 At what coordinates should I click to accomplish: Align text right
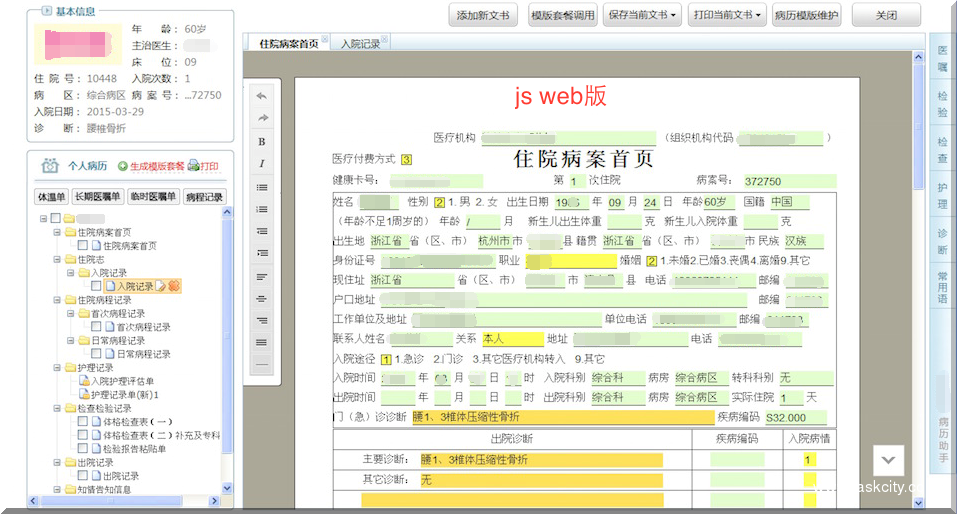coord(262,320)
